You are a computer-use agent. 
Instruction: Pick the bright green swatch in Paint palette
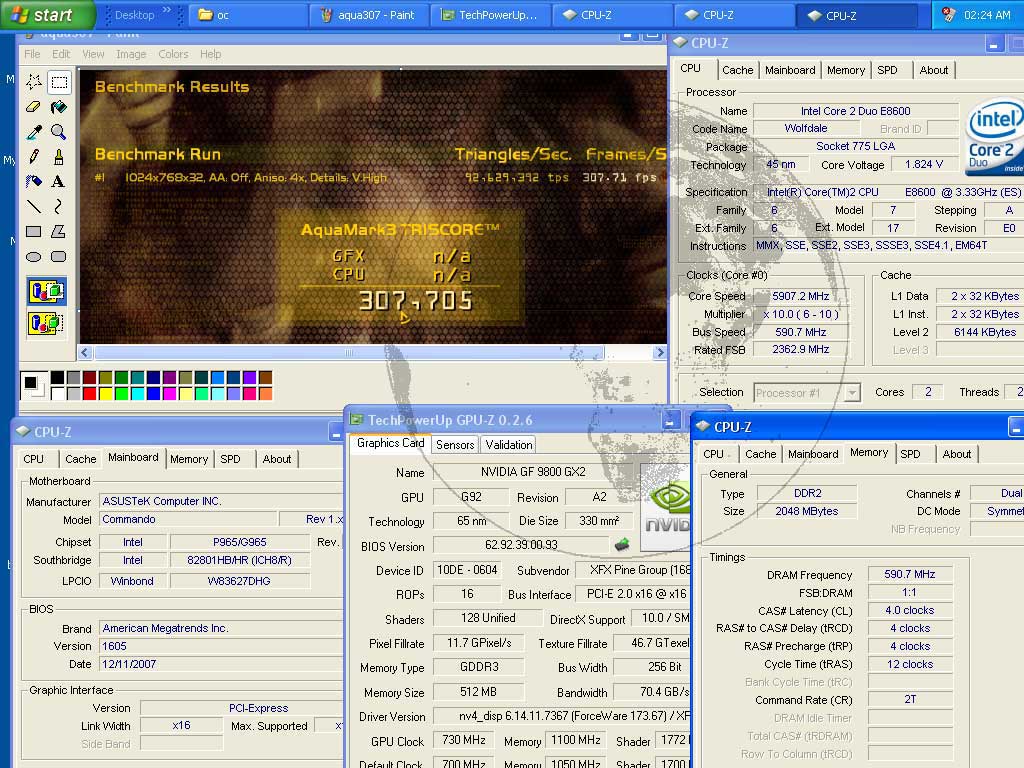(121, 393)
